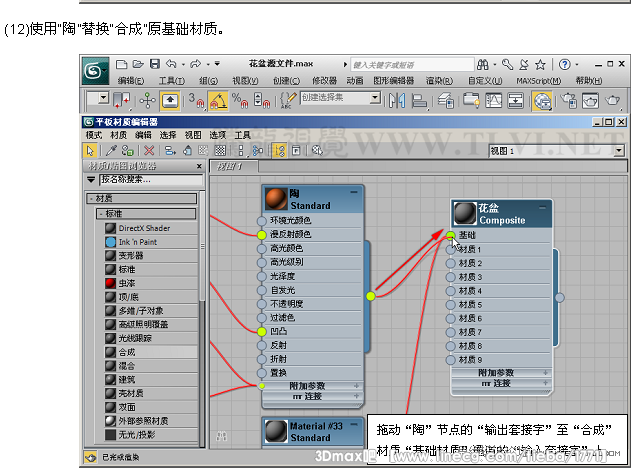Save the scene using the floppy disk icon

click(155, 64)
